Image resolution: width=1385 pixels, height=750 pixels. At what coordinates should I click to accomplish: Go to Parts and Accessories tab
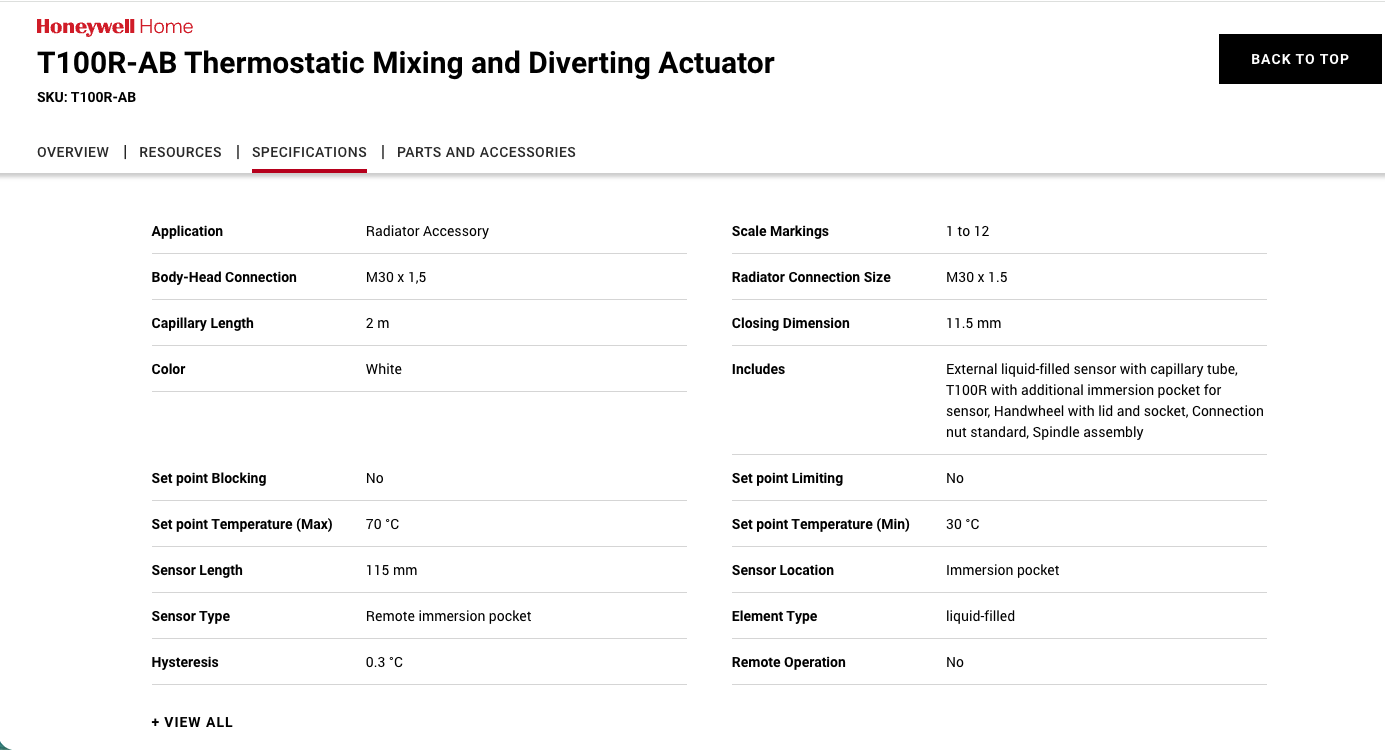point(486,152)
